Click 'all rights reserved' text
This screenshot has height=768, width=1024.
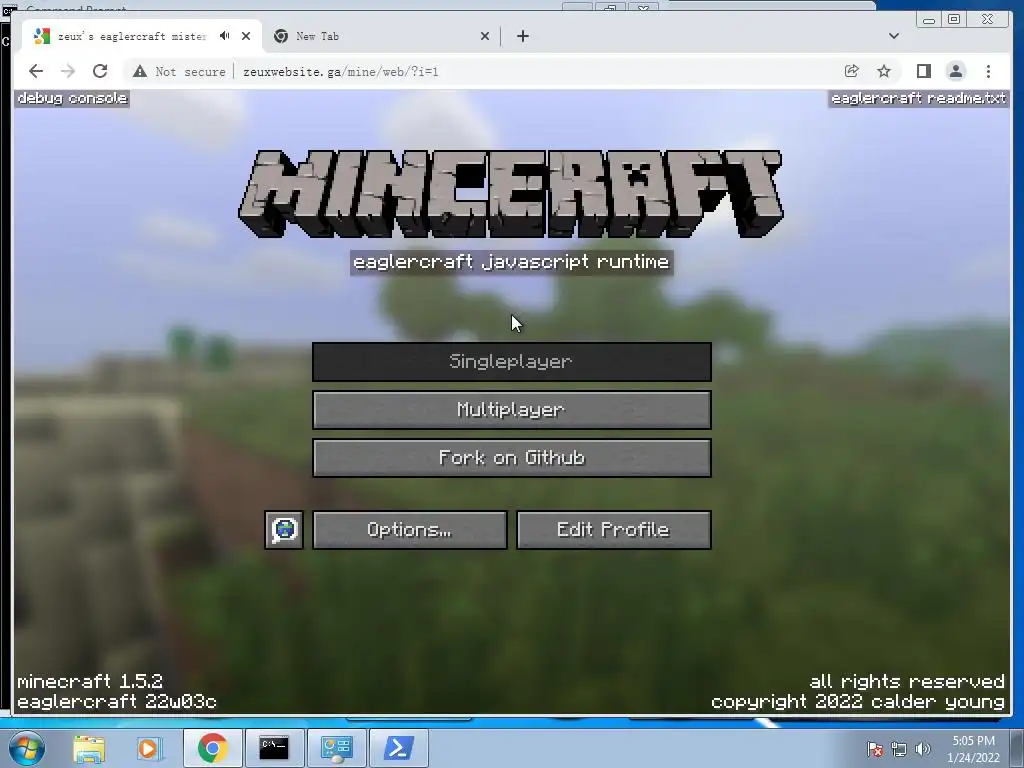tap(907, 682)
